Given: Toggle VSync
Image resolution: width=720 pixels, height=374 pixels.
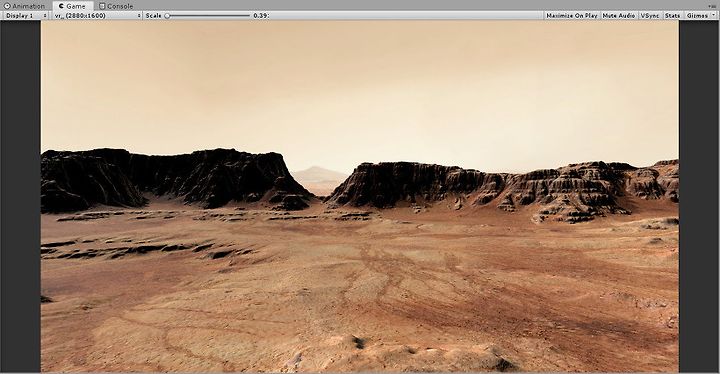Looking at the screenshot, I should pos(650,16).
